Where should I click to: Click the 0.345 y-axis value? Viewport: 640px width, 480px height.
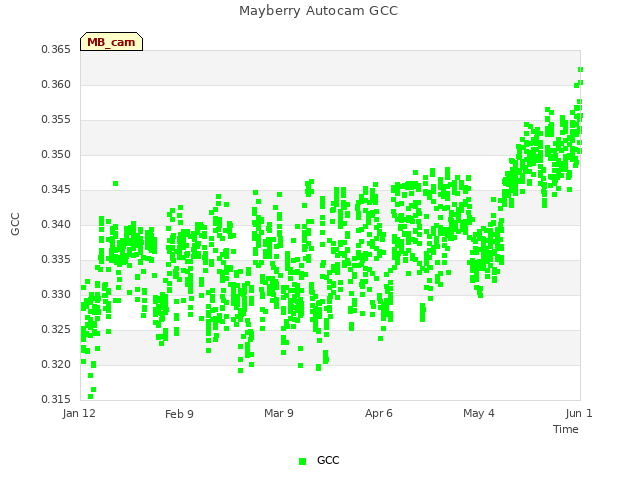pyautogui.click(x=56, y=189)
